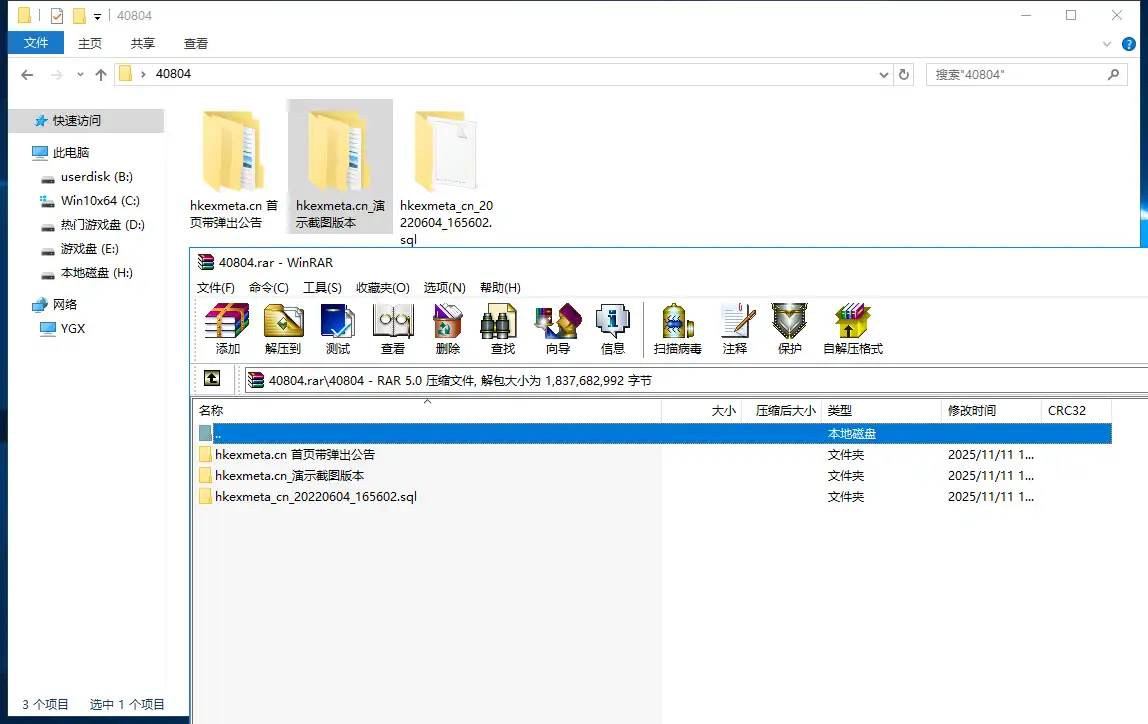Run the 测试 (Test) archive tool
1148x724 pixels.
[338, 328]
